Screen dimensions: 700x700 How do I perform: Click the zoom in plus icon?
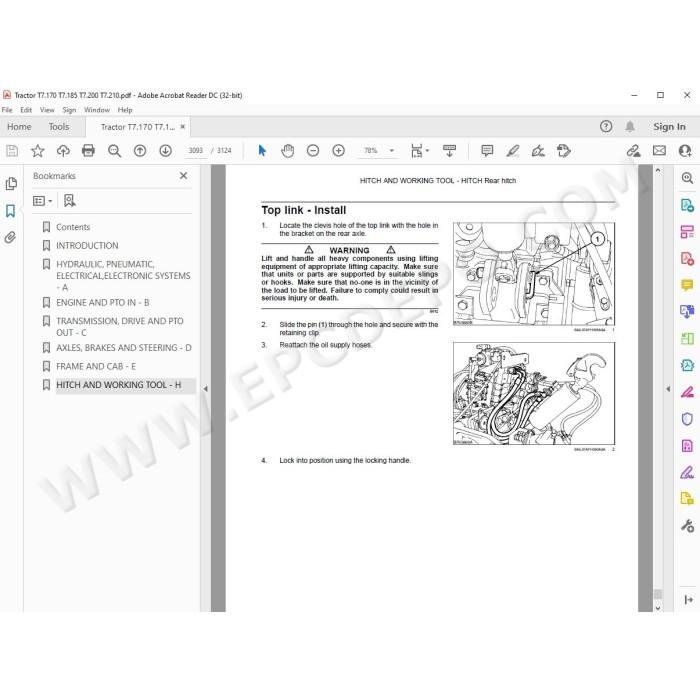coord(338,151)
